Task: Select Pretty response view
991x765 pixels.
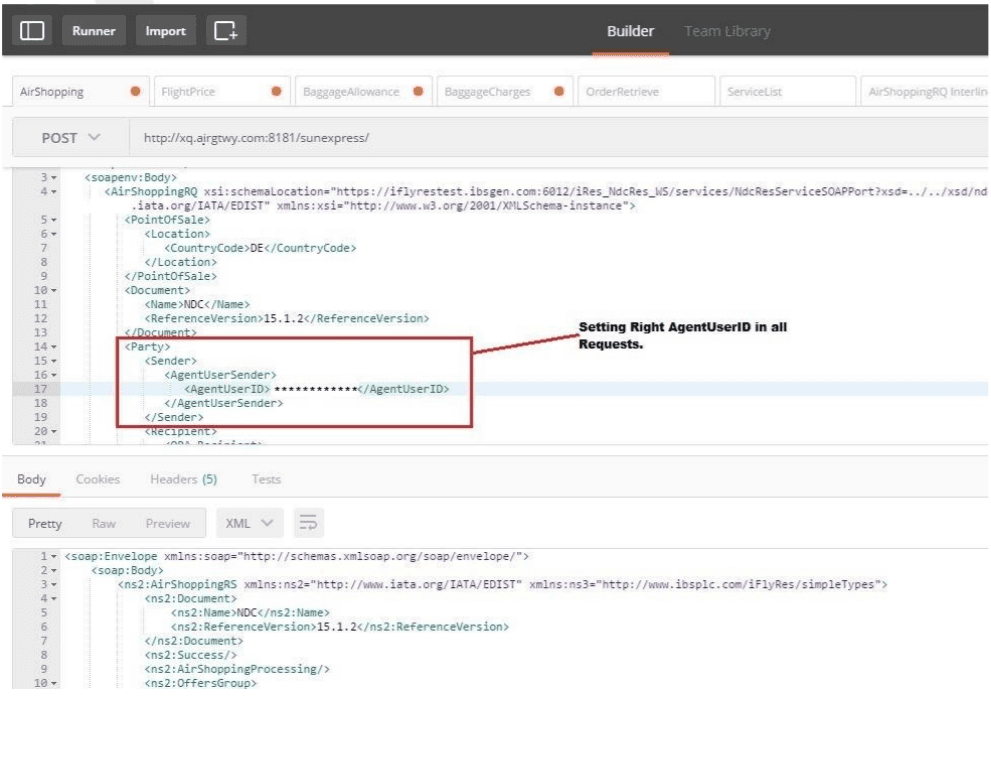Action: (45, 523)
